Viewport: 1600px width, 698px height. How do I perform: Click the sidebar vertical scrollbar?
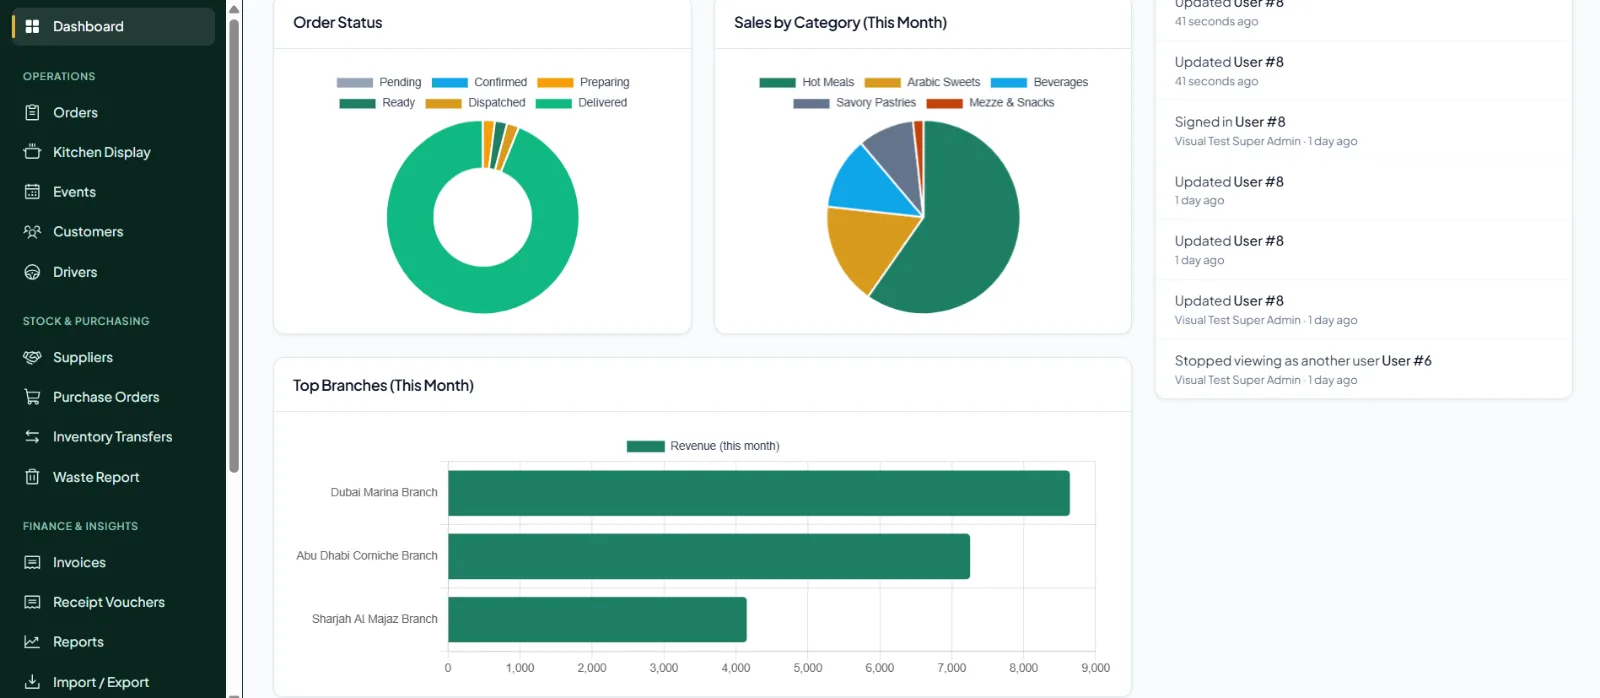pyautogui.click(x=234, y=245)
